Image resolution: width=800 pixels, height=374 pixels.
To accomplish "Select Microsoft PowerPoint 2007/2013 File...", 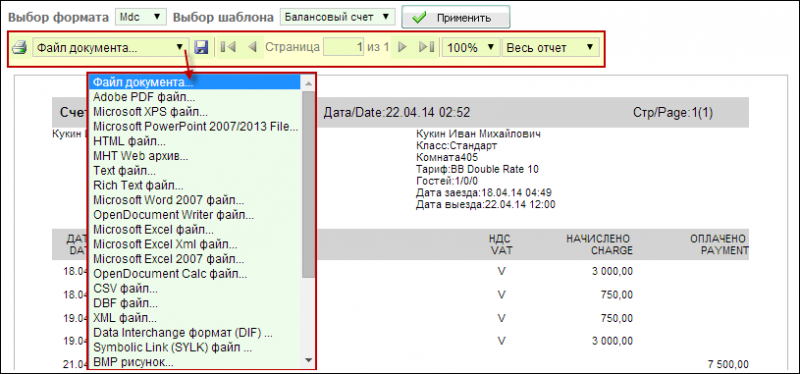I will (x=195, y=127).
